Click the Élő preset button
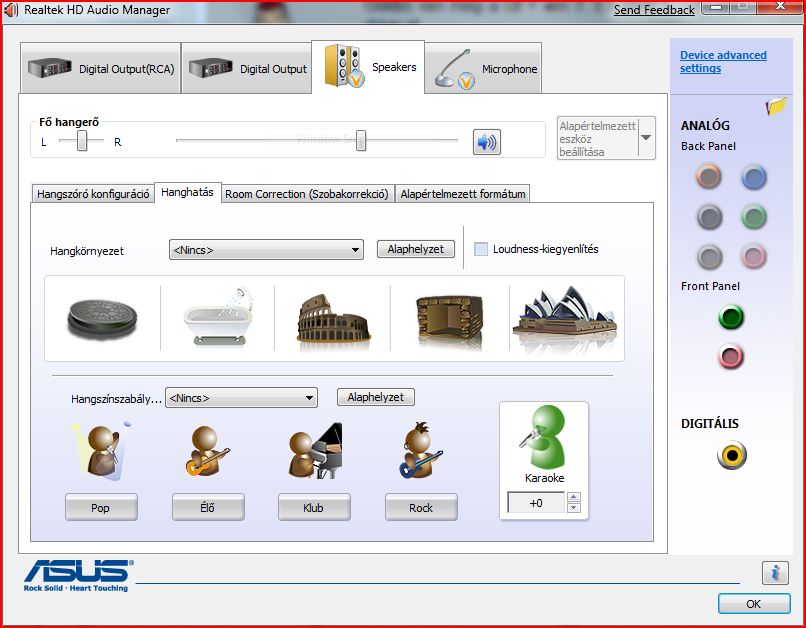 tap(208, 507)
